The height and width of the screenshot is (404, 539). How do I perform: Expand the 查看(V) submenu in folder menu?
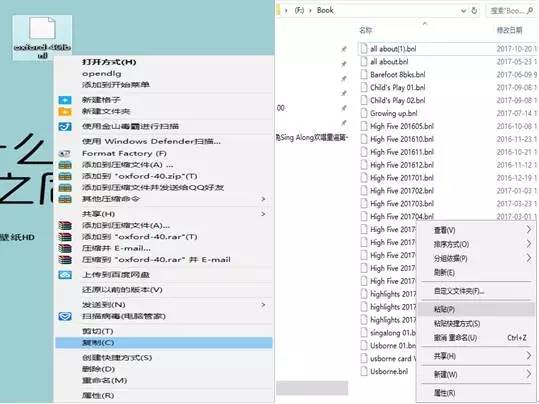tap(529, 230)
